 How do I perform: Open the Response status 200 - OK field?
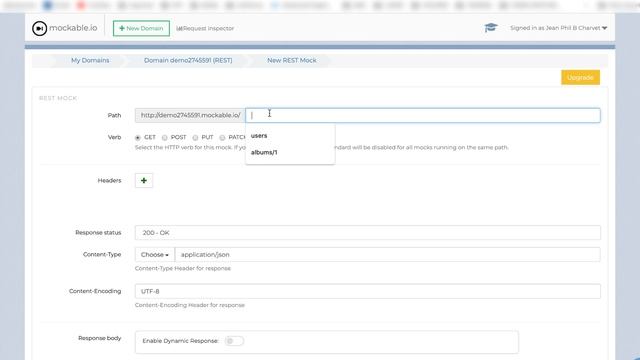(367, 233)
